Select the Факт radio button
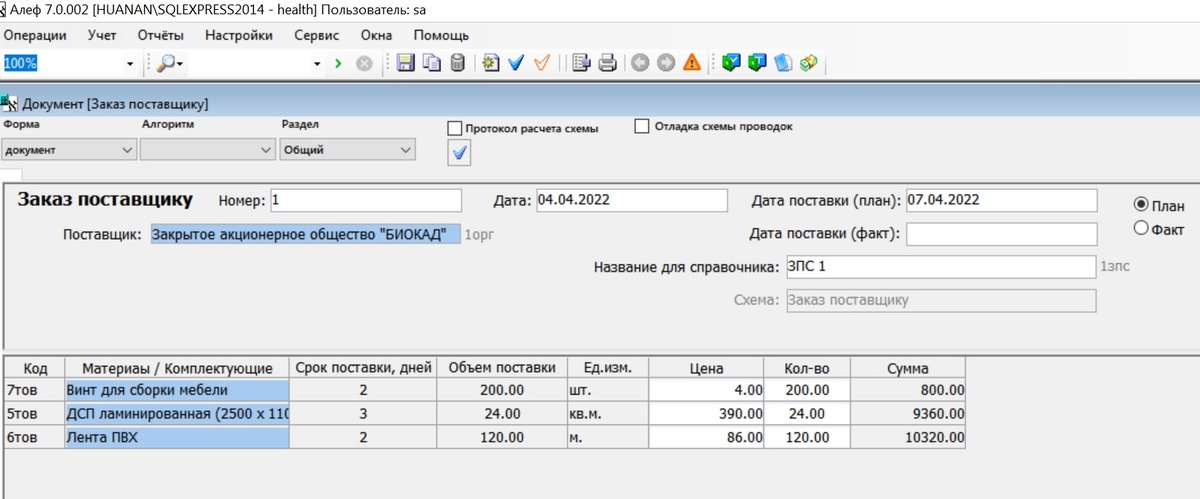 [x=1141, y=228]
